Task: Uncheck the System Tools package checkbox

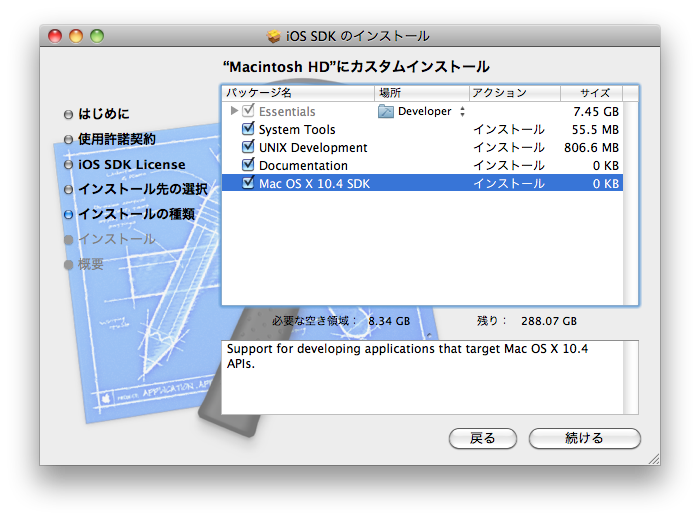Action: (x=248, y=130)
